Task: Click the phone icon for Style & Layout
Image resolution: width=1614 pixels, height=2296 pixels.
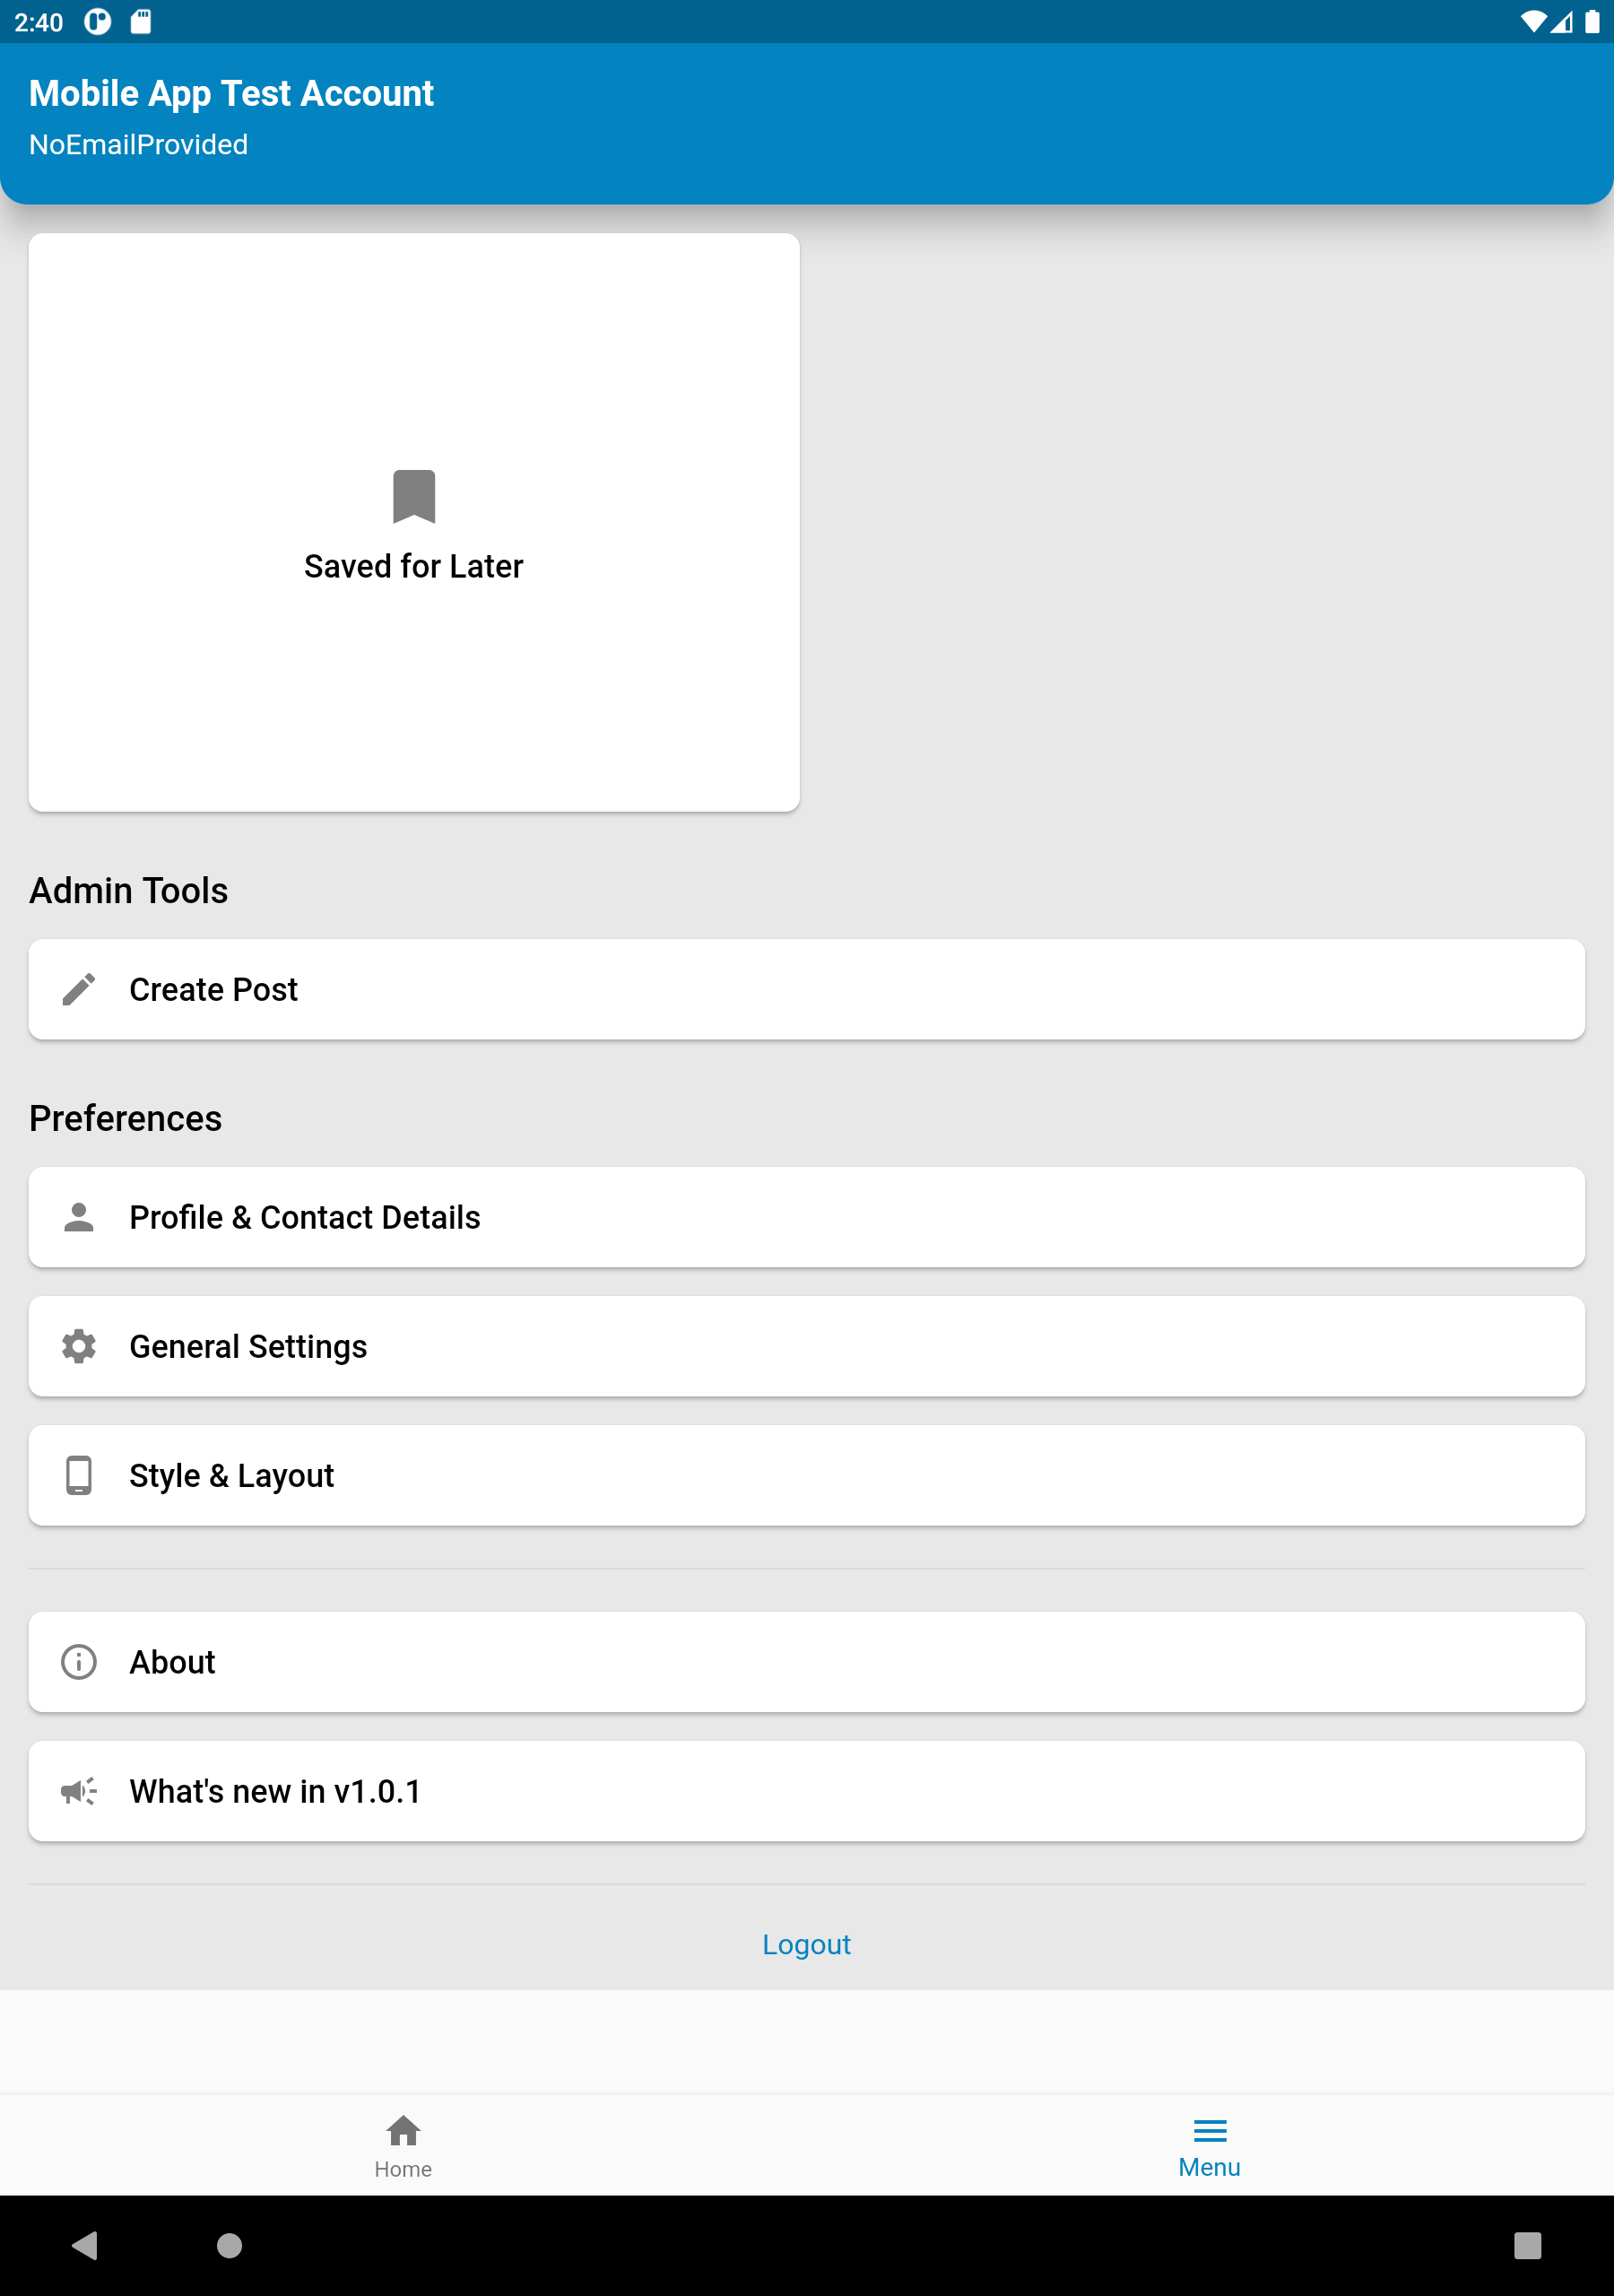Action: point(79,1475)
